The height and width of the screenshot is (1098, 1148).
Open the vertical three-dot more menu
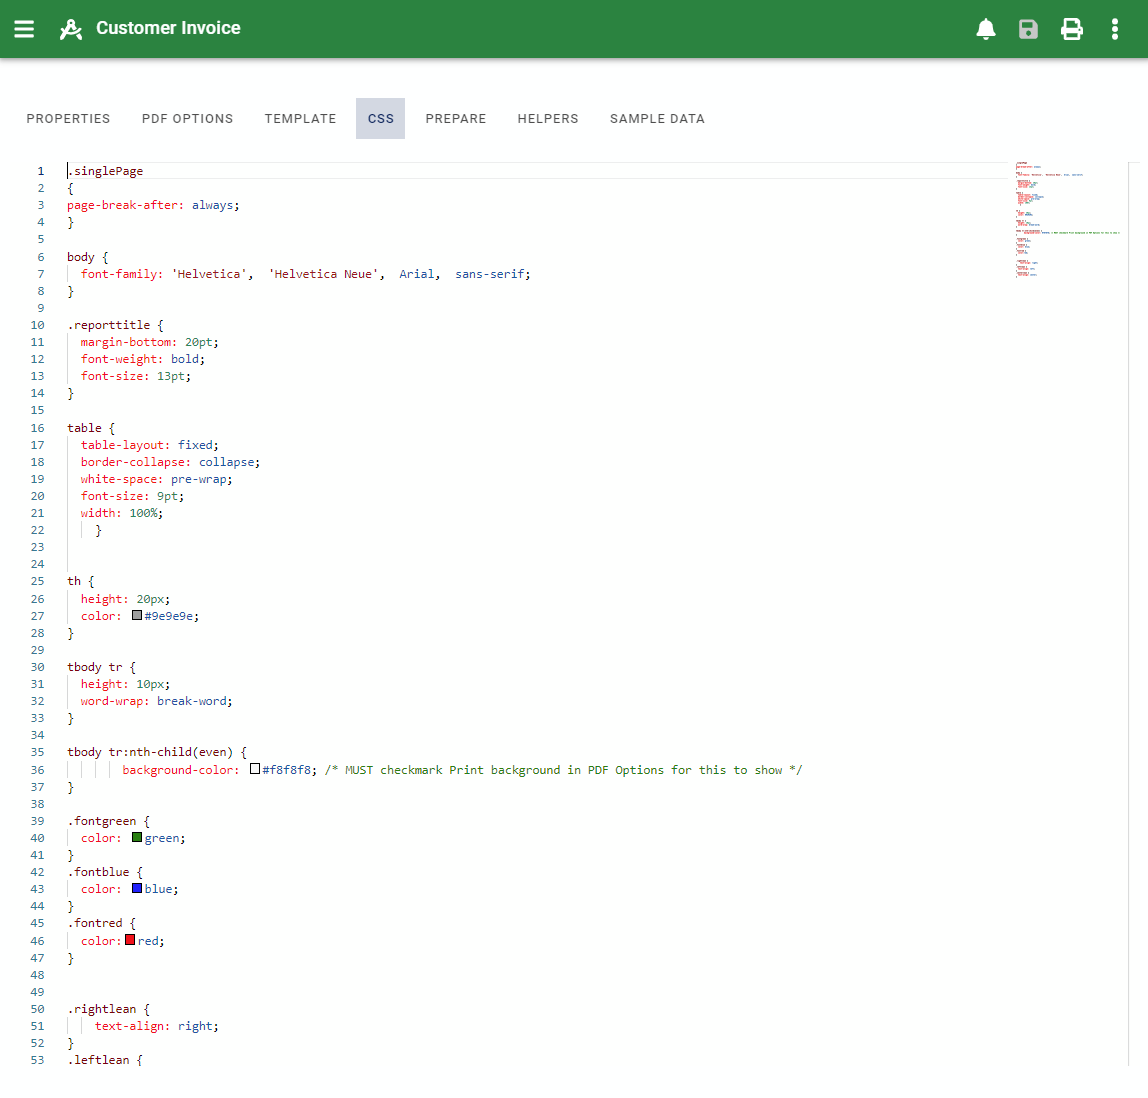1115,29
